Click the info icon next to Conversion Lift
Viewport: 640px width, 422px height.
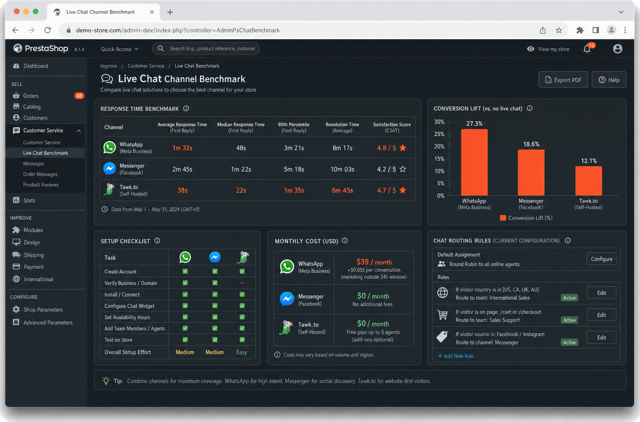point(530,109)
